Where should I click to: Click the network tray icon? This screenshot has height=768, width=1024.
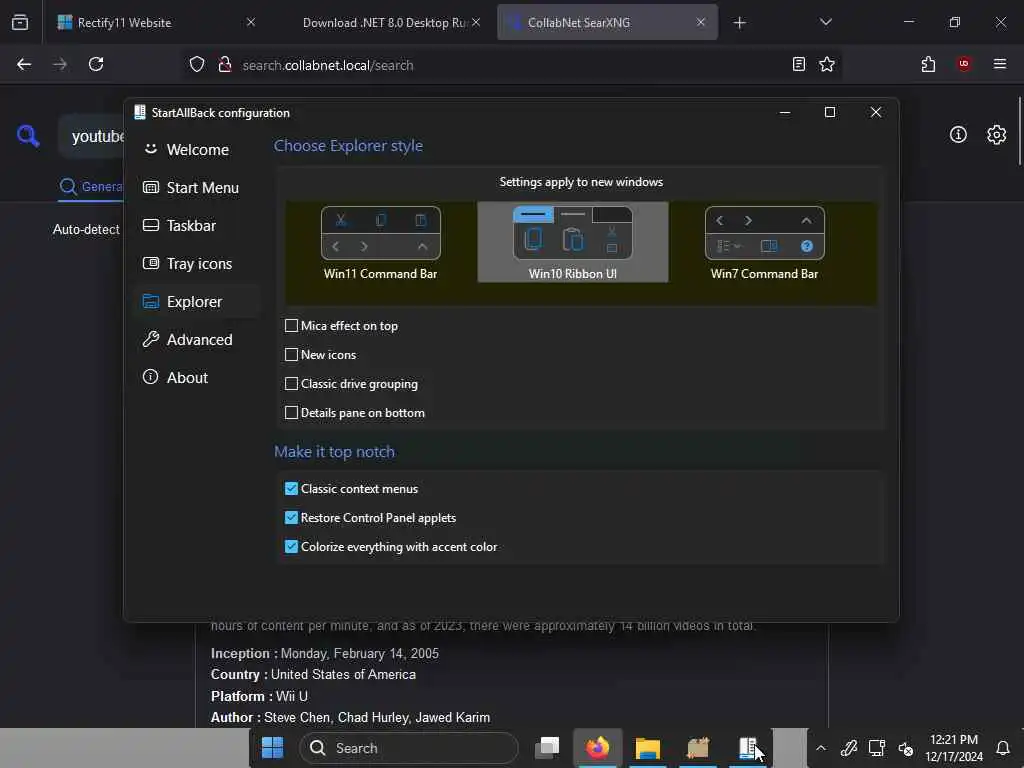point(876,748)
